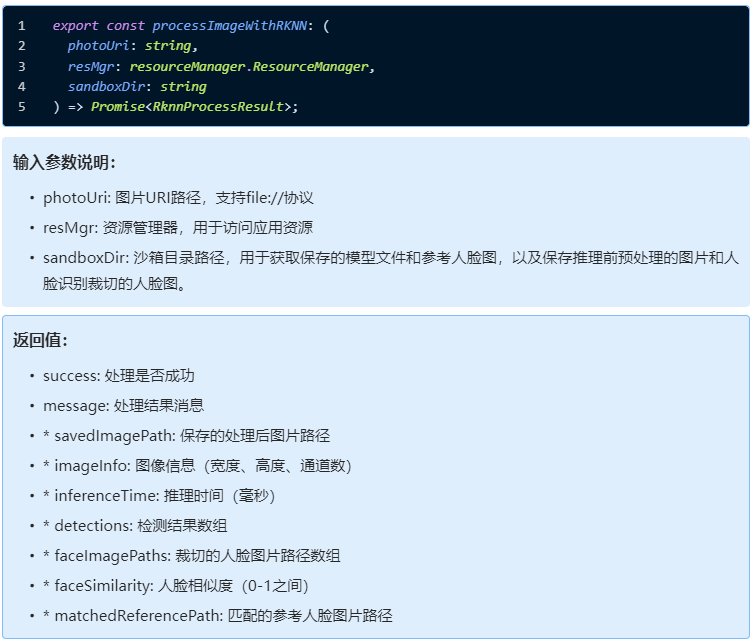This screenshot has height=641, width=752.
Task: Click the 'faceSimilarity: 人脸相似度' item
Action: [176, 585]
